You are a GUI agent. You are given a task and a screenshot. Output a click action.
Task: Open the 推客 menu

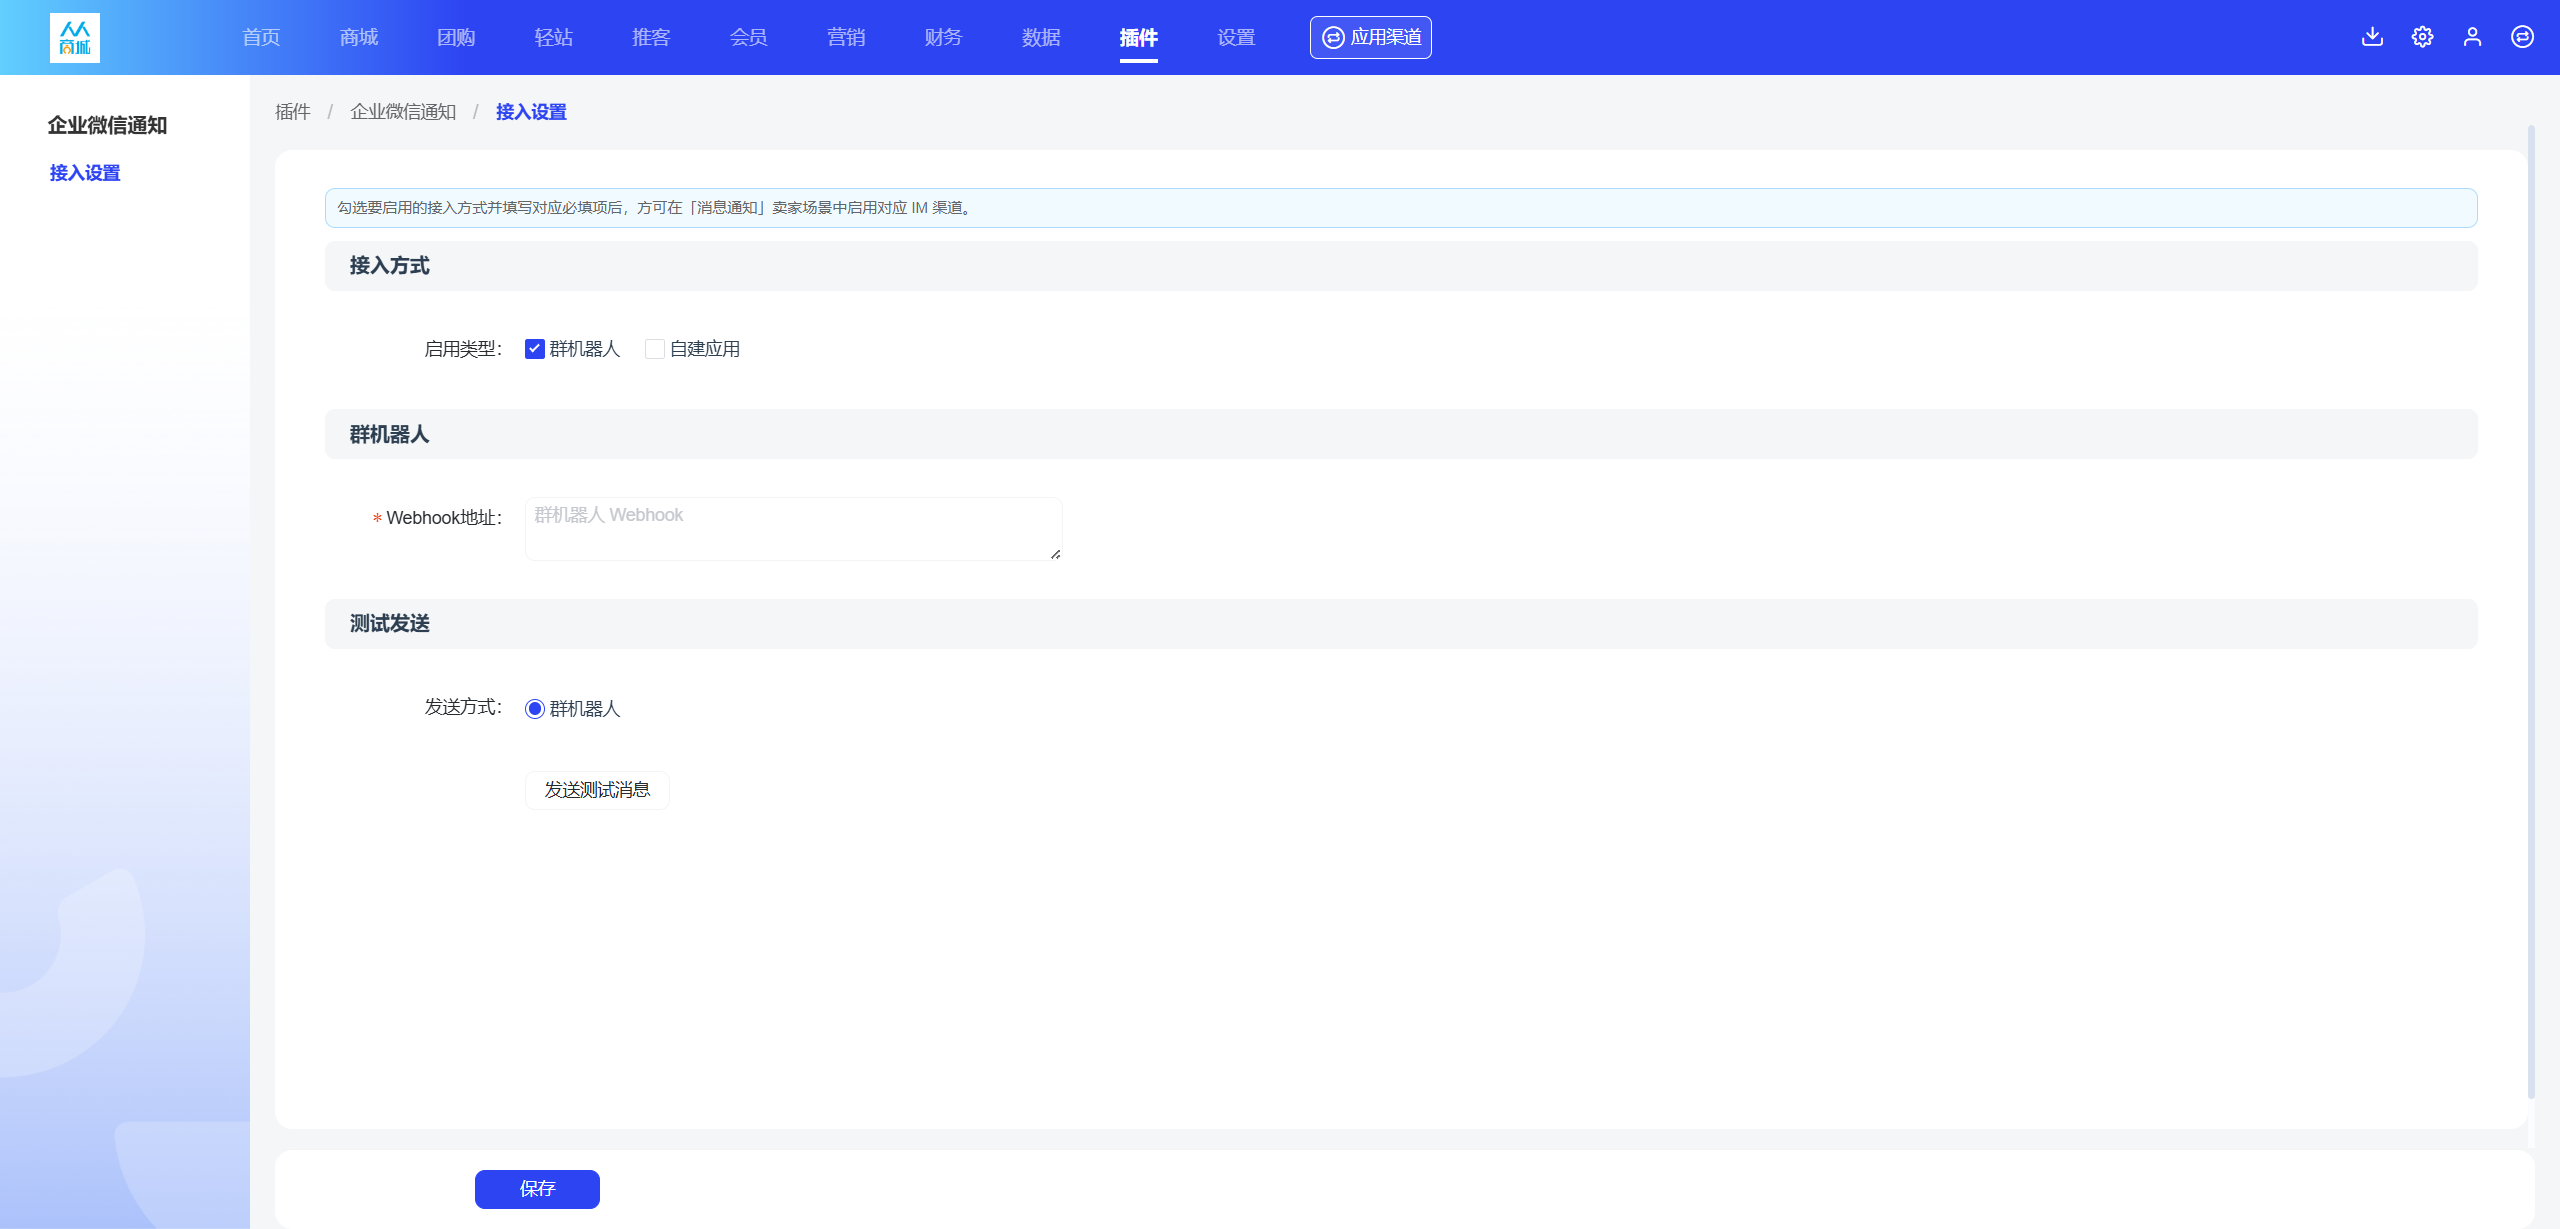[x=651, y=37]
